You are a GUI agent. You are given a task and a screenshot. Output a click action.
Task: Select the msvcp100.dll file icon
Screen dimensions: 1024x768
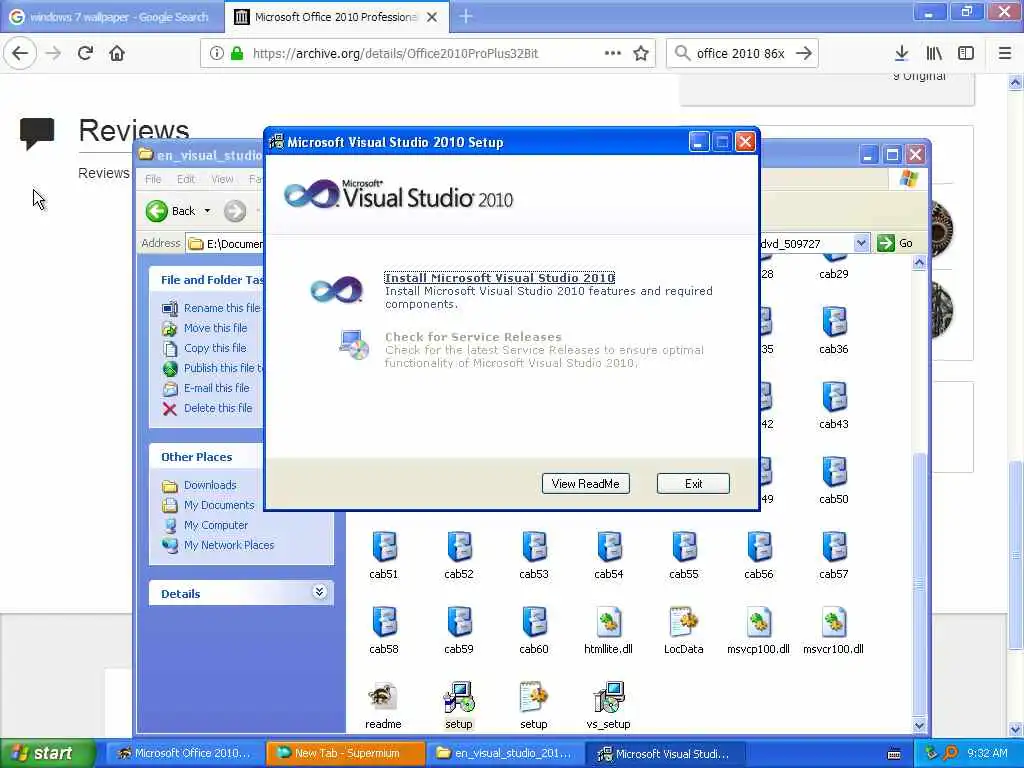click(759, 622)
